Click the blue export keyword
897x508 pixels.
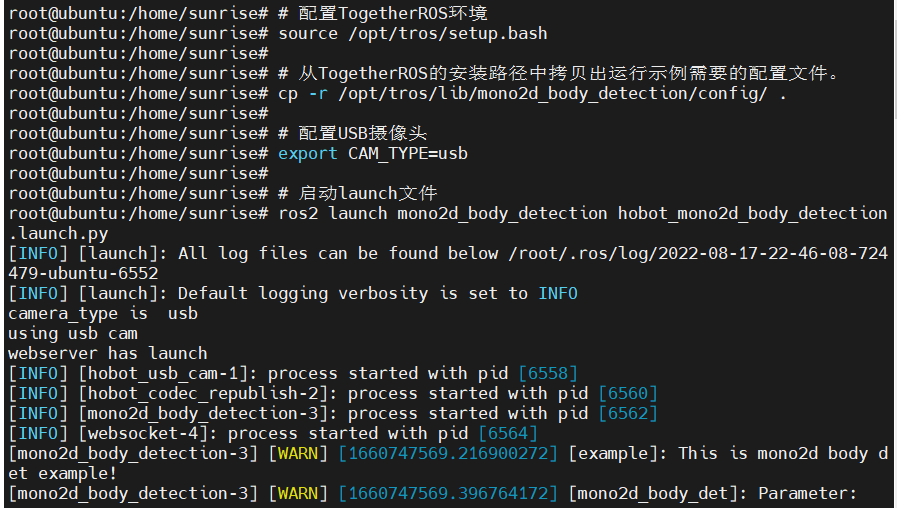tap(308, 154)
